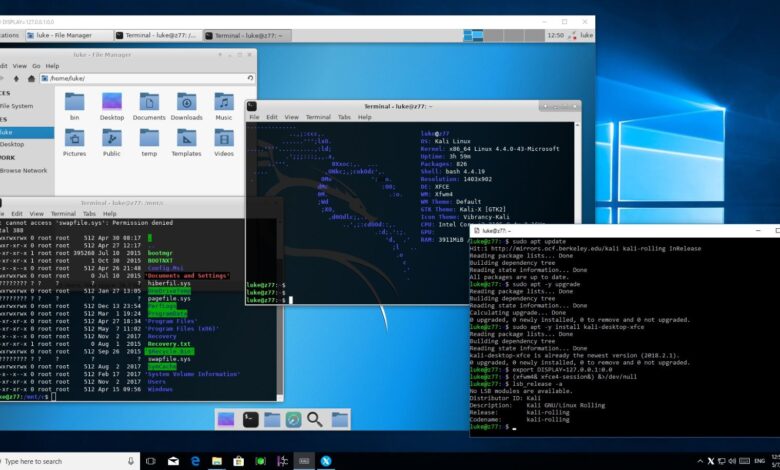Click hiberfil.sys in terminal listing
Image resolution: width=780 pixels, height=470 pixels.
(x=169, y=283)
